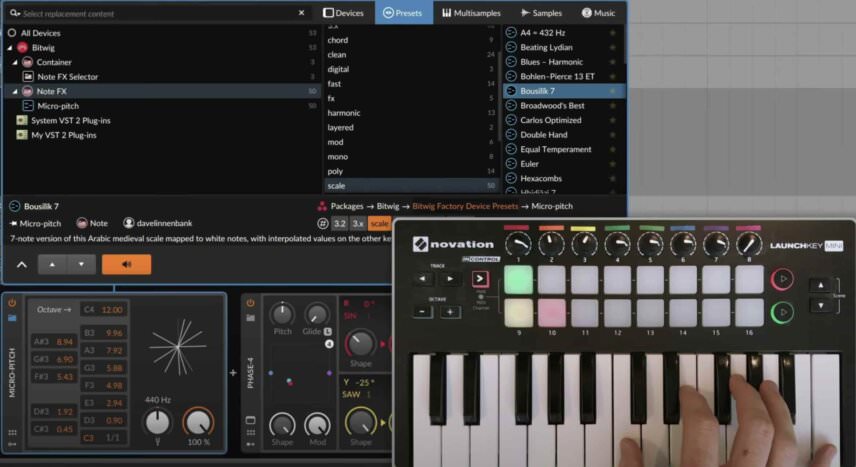Toggle the Phase-4 device power button
This screenshot has height=467, width=856.
[250, 303]
